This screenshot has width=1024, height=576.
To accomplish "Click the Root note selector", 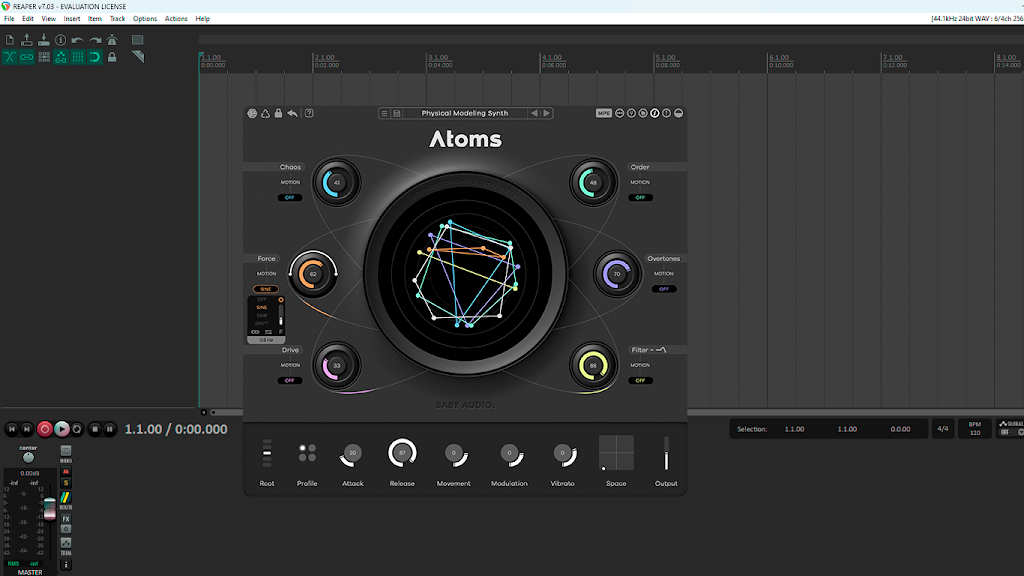I will [266, 453].
